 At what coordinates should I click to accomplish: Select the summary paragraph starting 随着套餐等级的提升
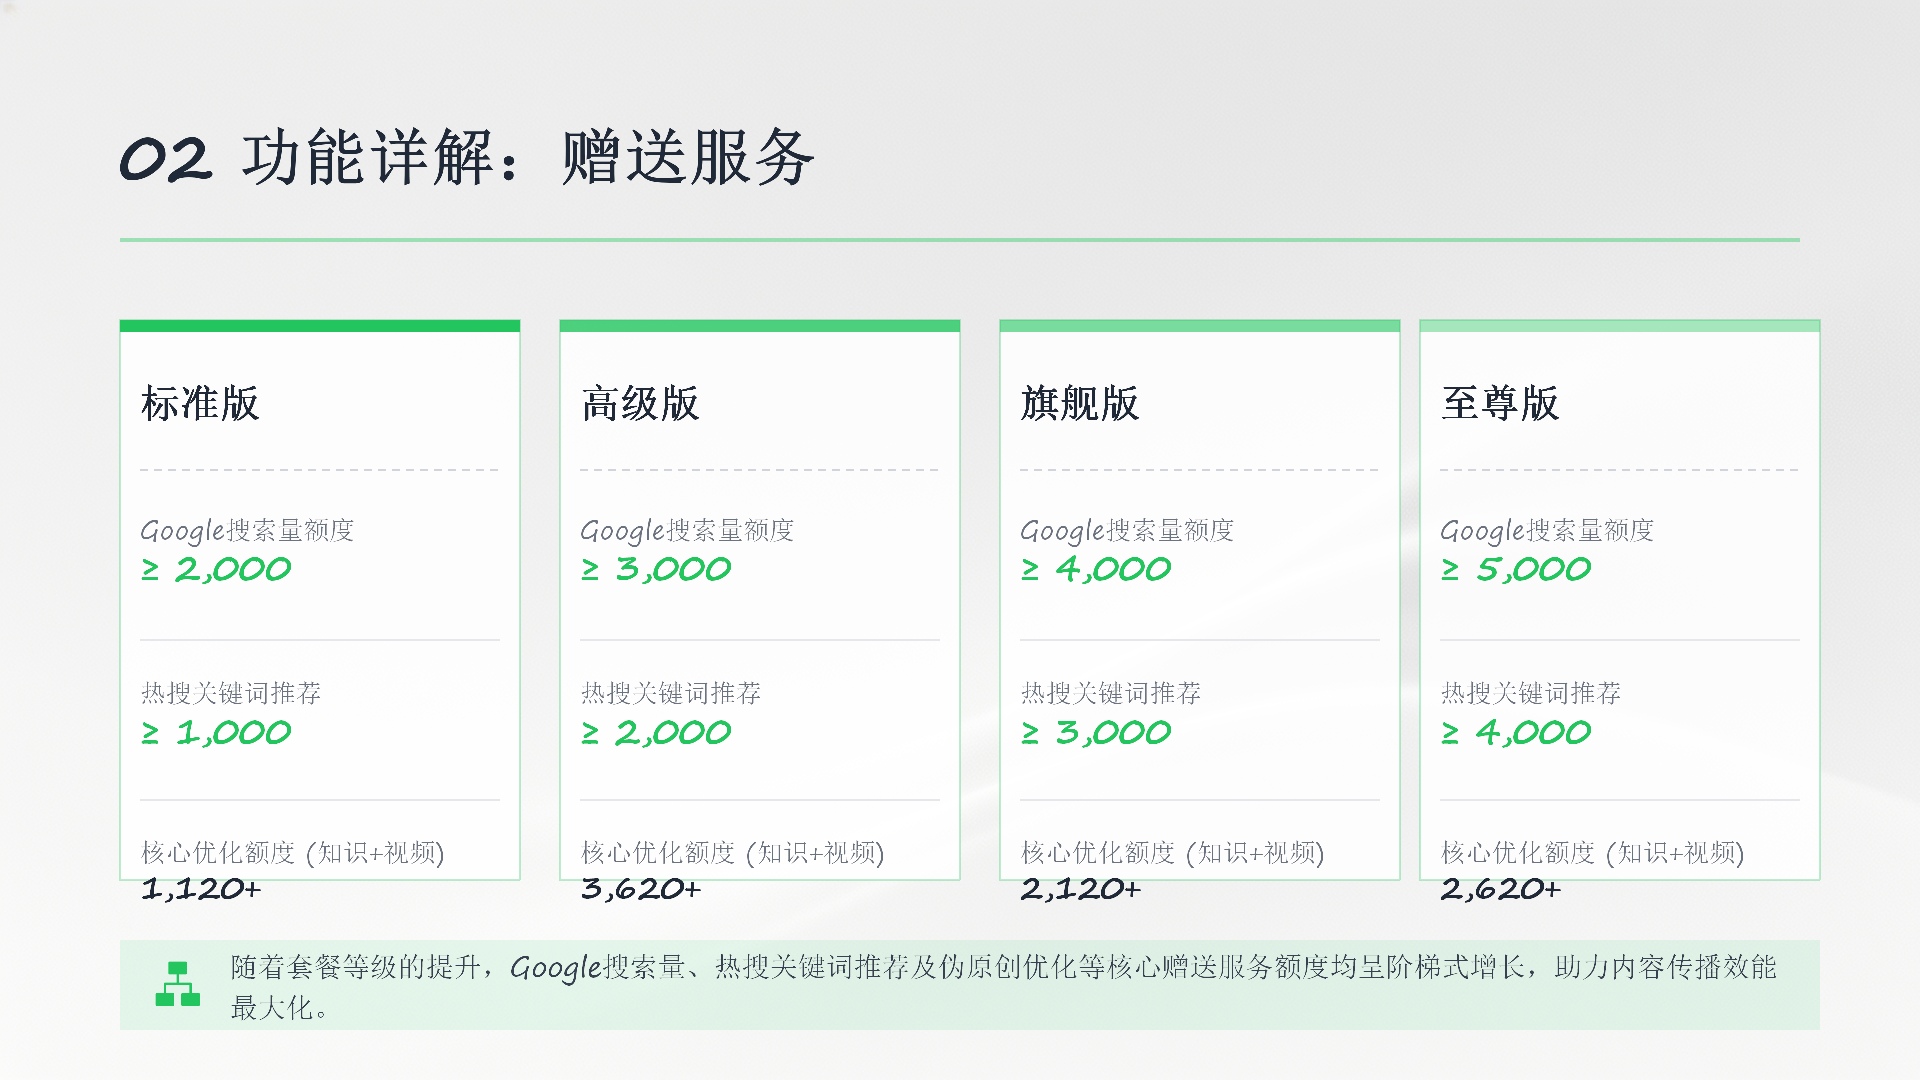(x=1004, y=987)
